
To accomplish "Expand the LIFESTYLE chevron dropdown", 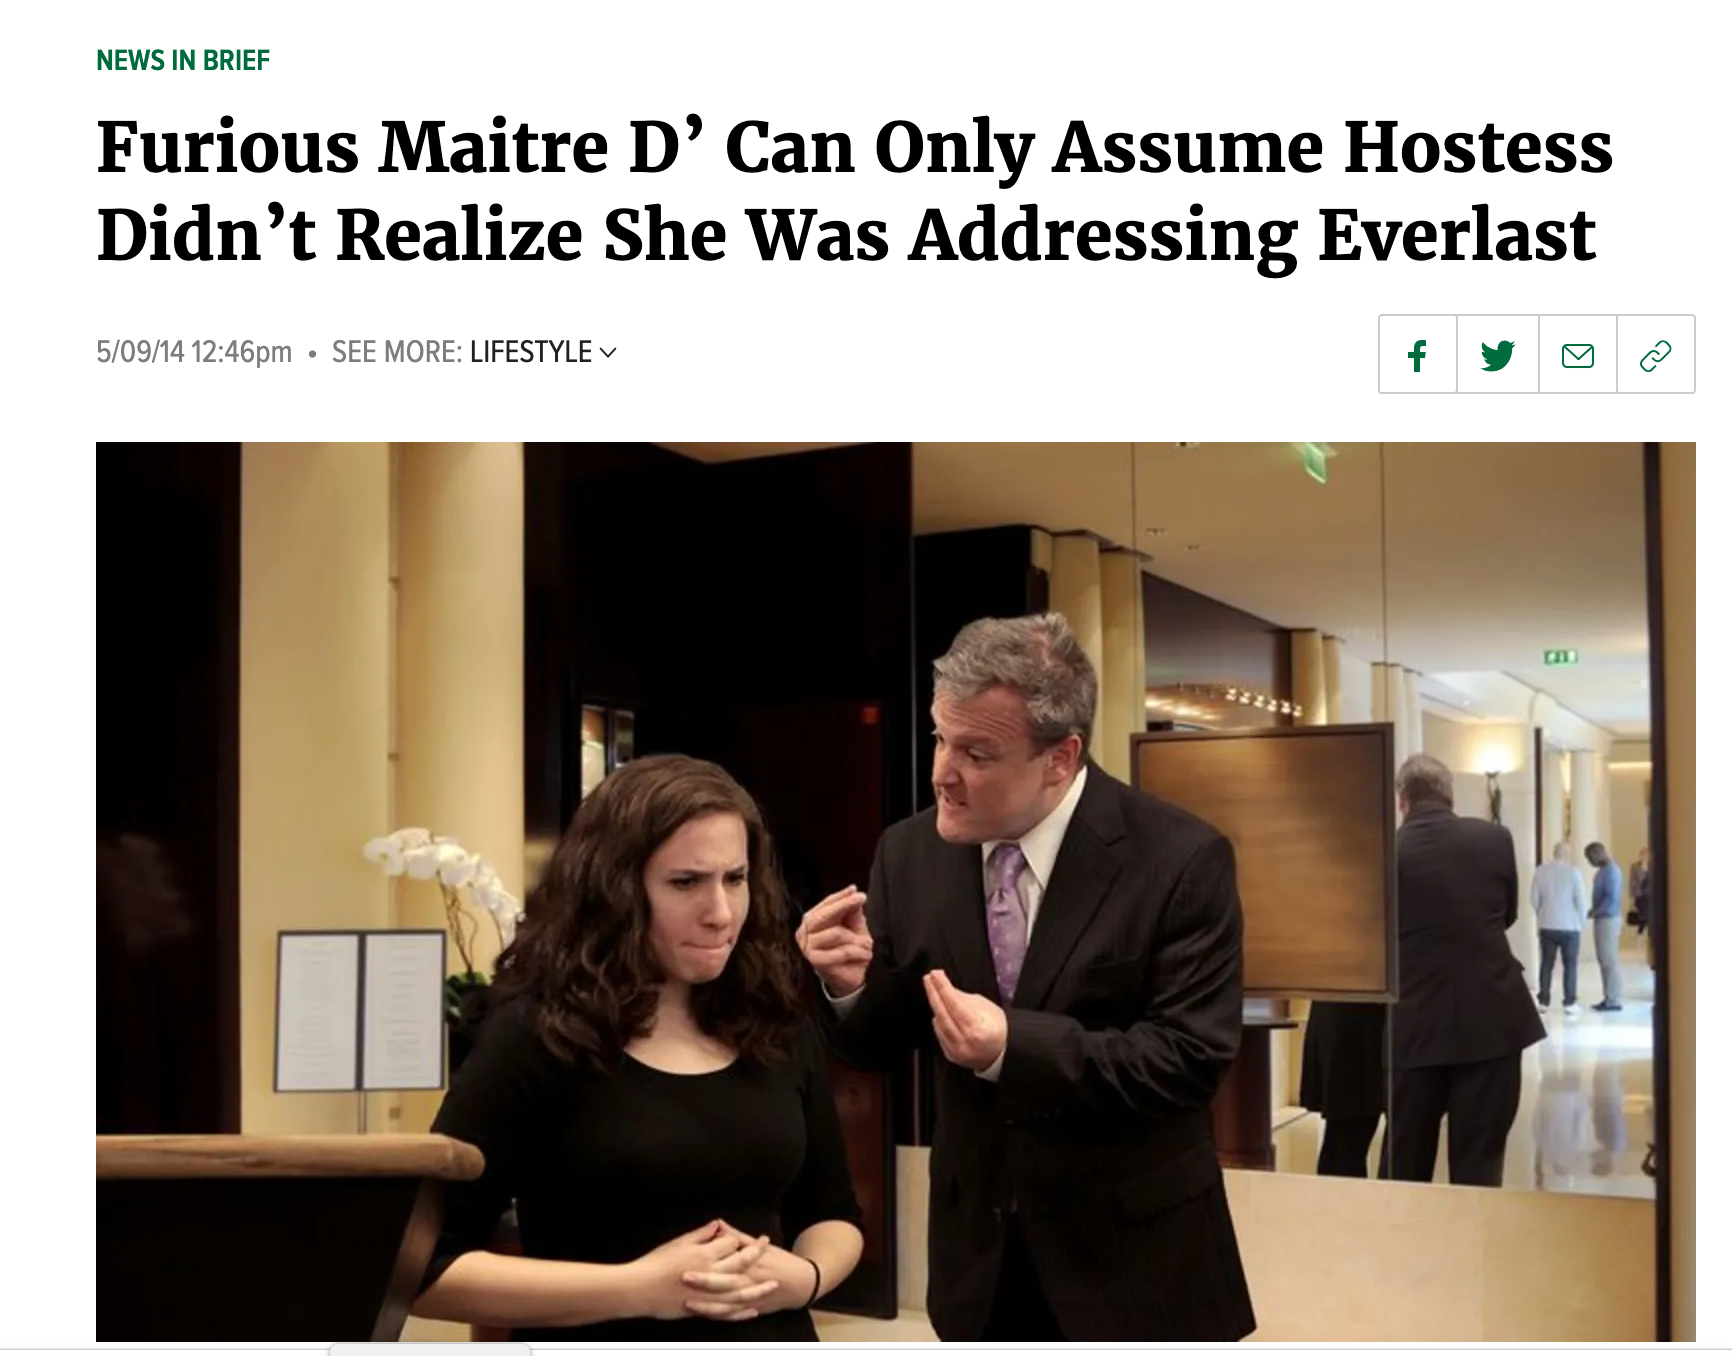I will tap(608, 352).
